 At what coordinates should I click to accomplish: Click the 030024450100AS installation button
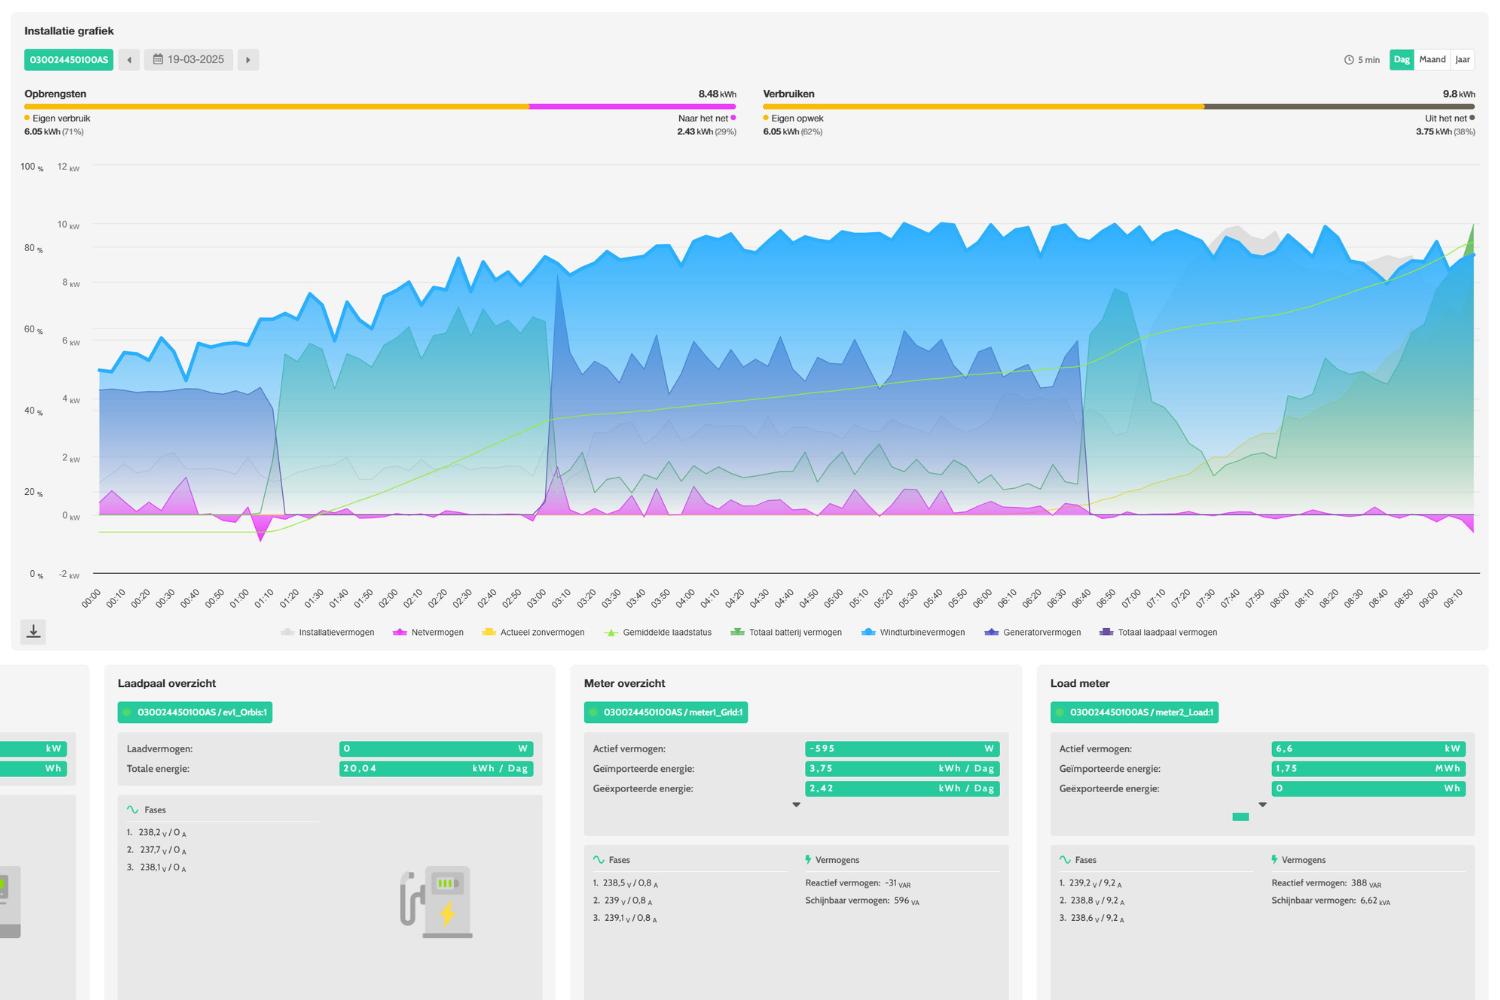point(68,60)
